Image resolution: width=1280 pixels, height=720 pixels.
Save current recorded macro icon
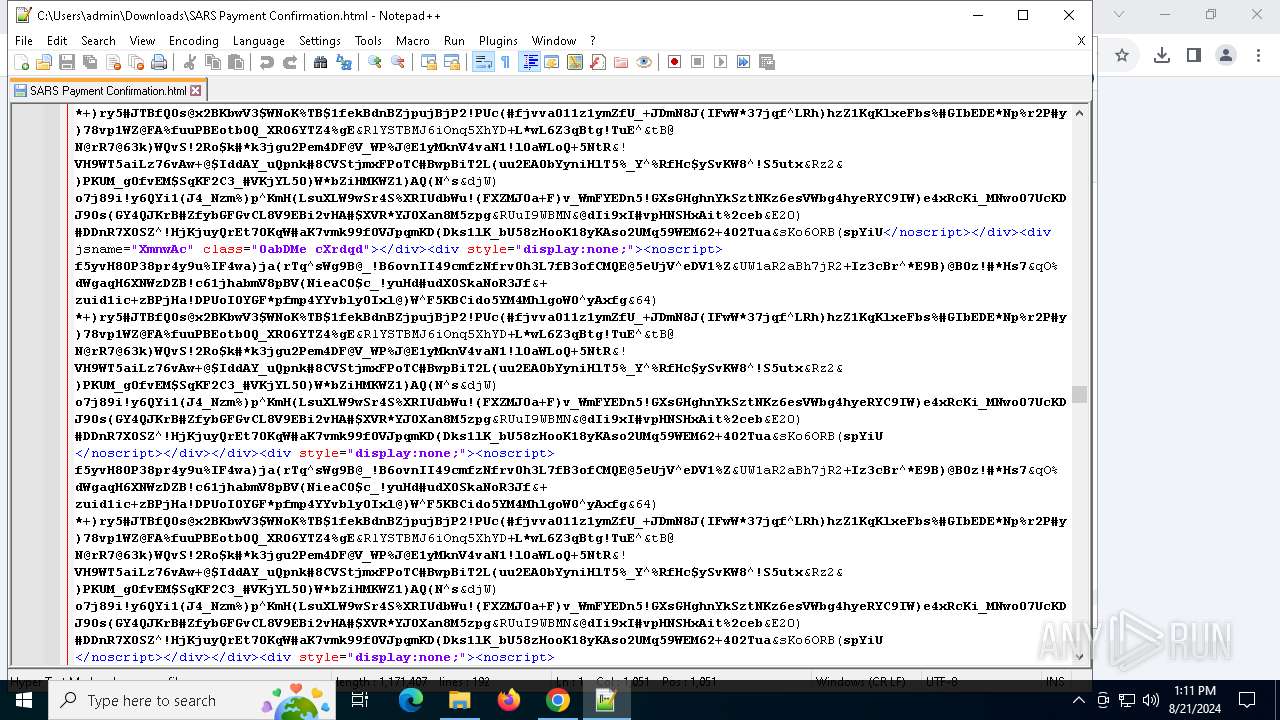click(767, 62)
